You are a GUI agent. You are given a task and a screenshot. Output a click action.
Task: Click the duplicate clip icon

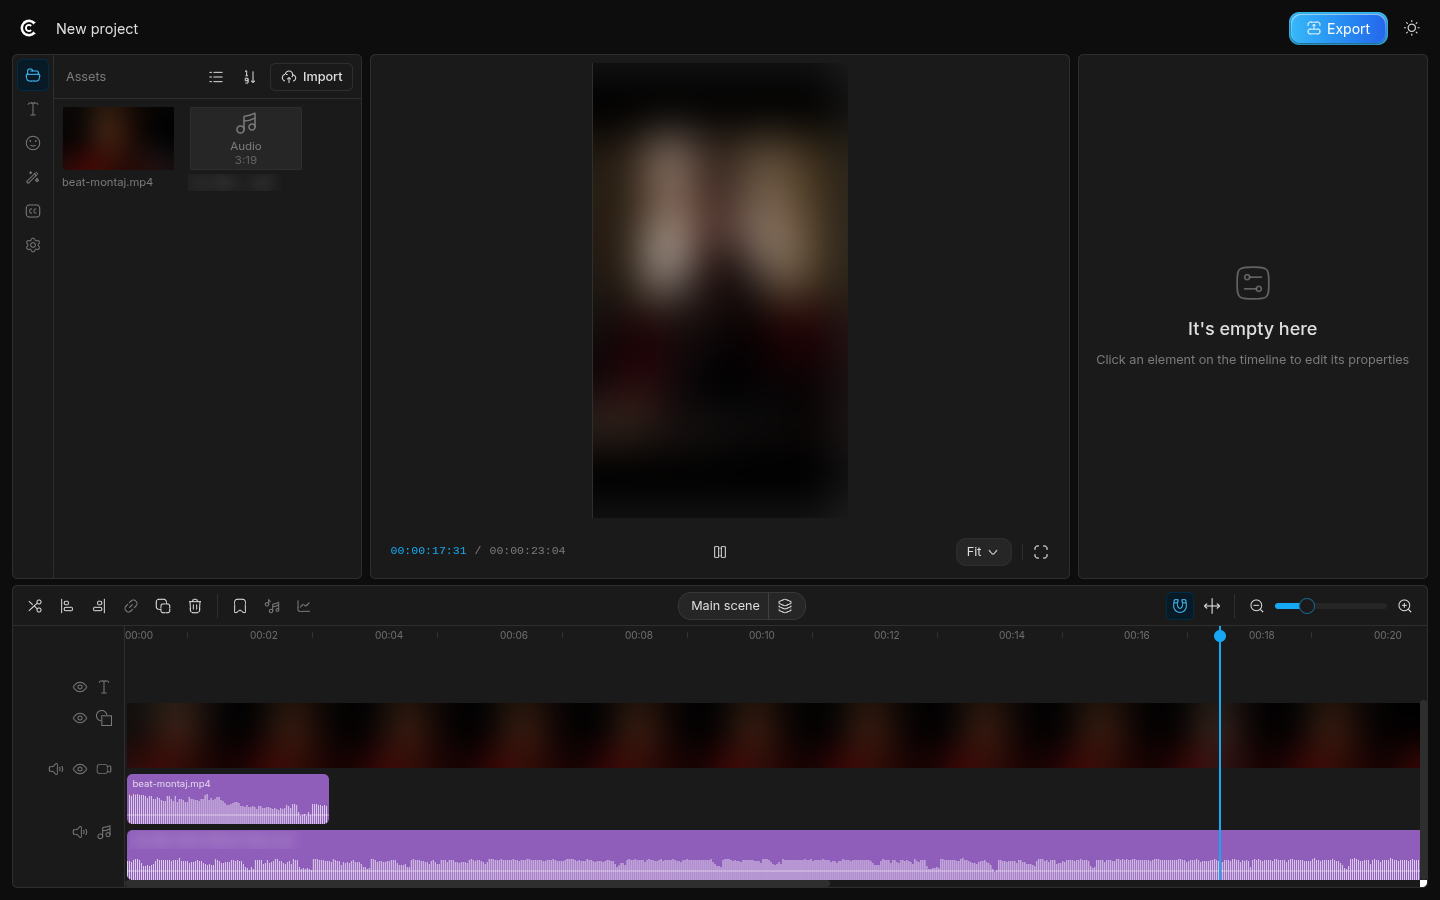[163, 606]
